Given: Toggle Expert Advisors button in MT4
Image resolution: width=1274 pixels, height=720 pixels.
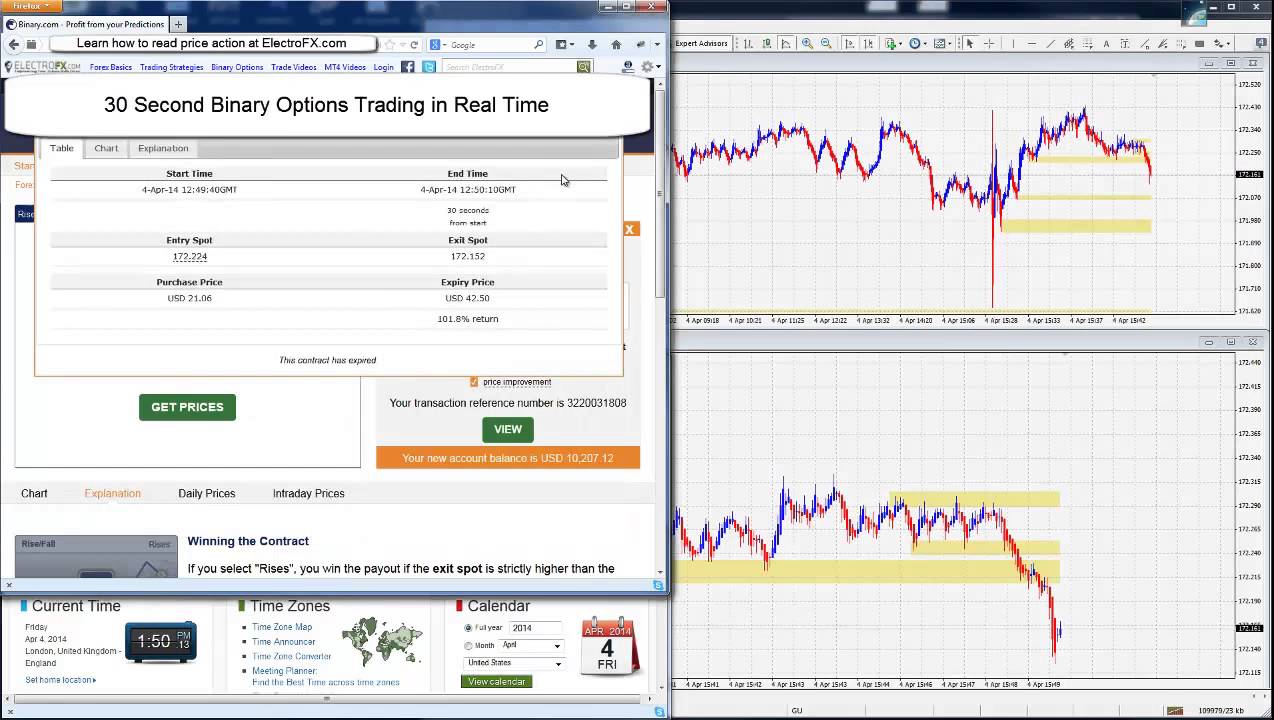Looking at the screenshot, I should point(702,44).
